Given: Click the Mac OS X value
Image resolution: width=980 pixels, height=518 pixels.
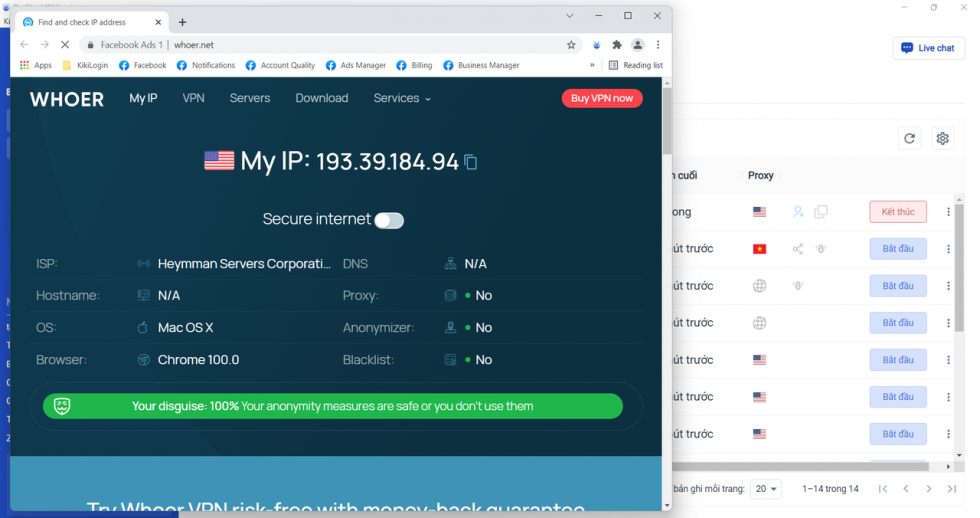Looking at the screenshot, I should [185, 327].
